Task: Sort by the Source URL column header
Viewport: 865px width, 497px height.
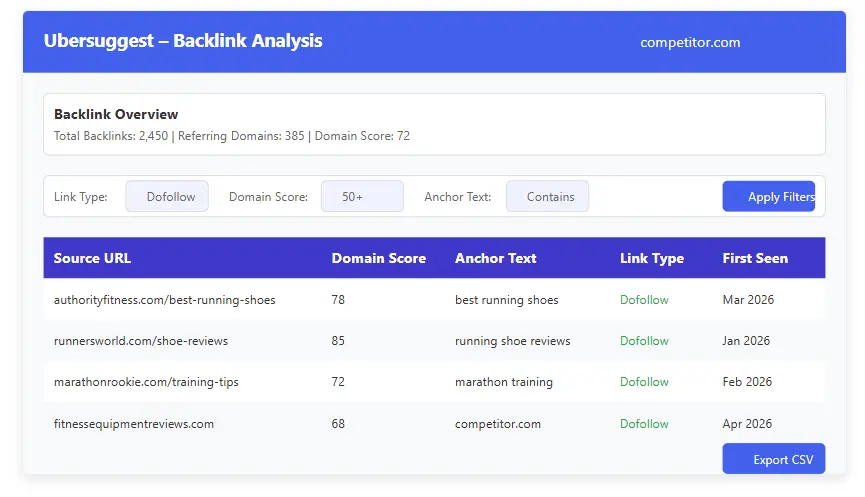Action: [x=92, y=258]
